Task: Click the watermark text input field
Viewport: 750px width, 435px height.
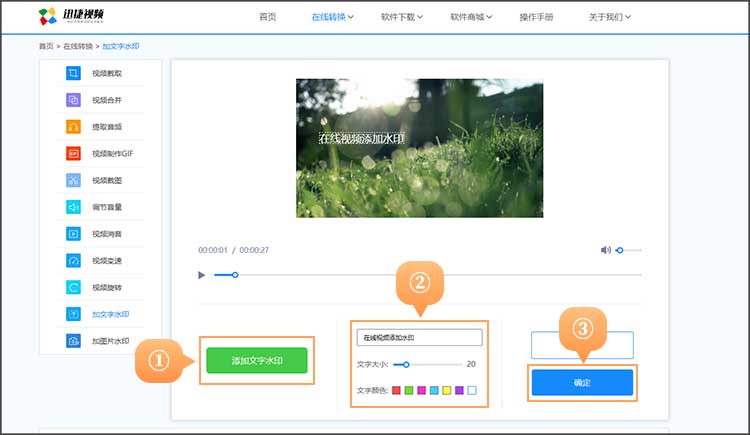Action: pyautogui.click(x=419, y=337)
